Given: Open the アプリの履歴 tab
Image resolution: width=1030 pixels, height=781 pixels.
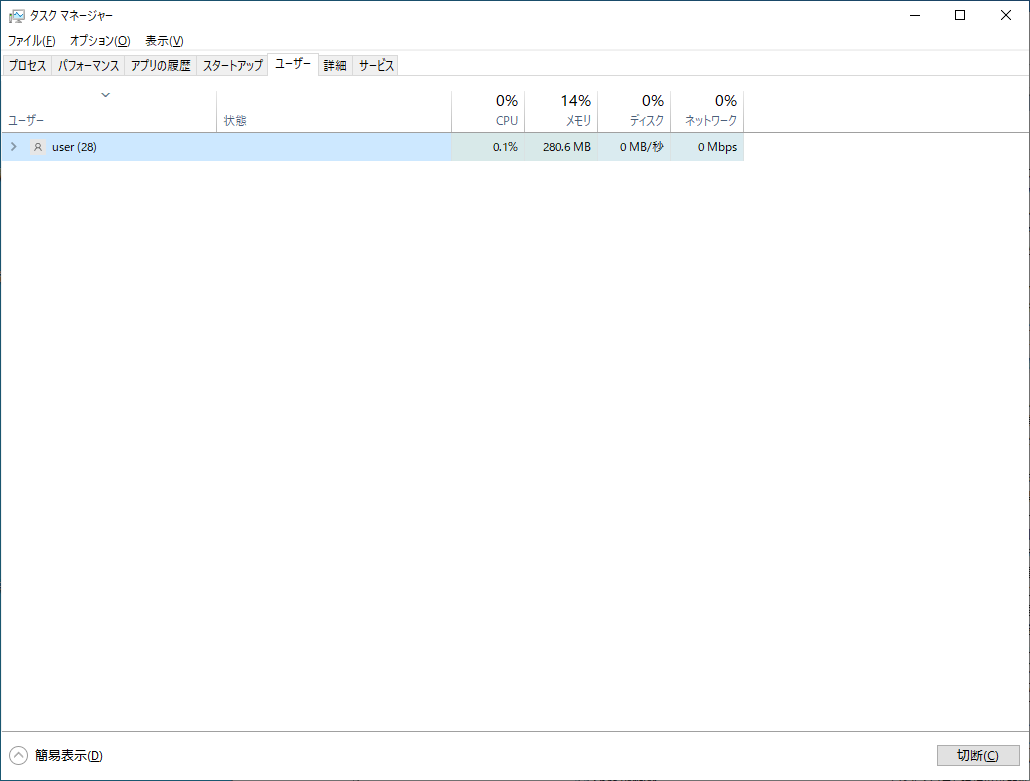Looking at the screenshot, I should click(160, 66).
